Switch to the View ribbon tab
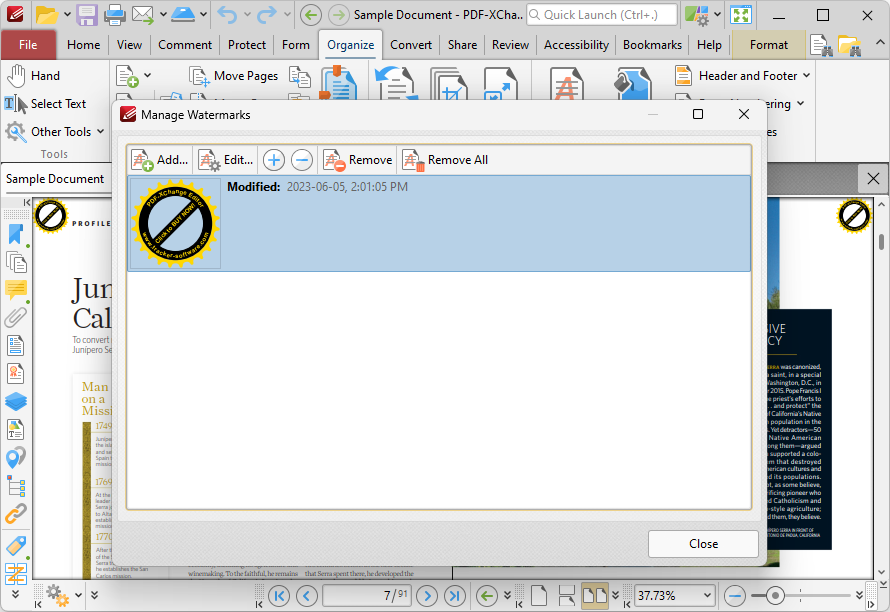This screenshot has width=890, height=612. (129, 45)
